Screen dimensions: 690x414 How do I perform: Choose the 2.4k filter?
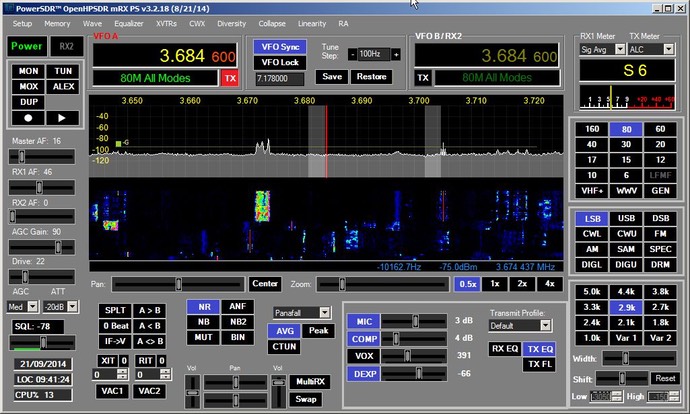point(592,322)
